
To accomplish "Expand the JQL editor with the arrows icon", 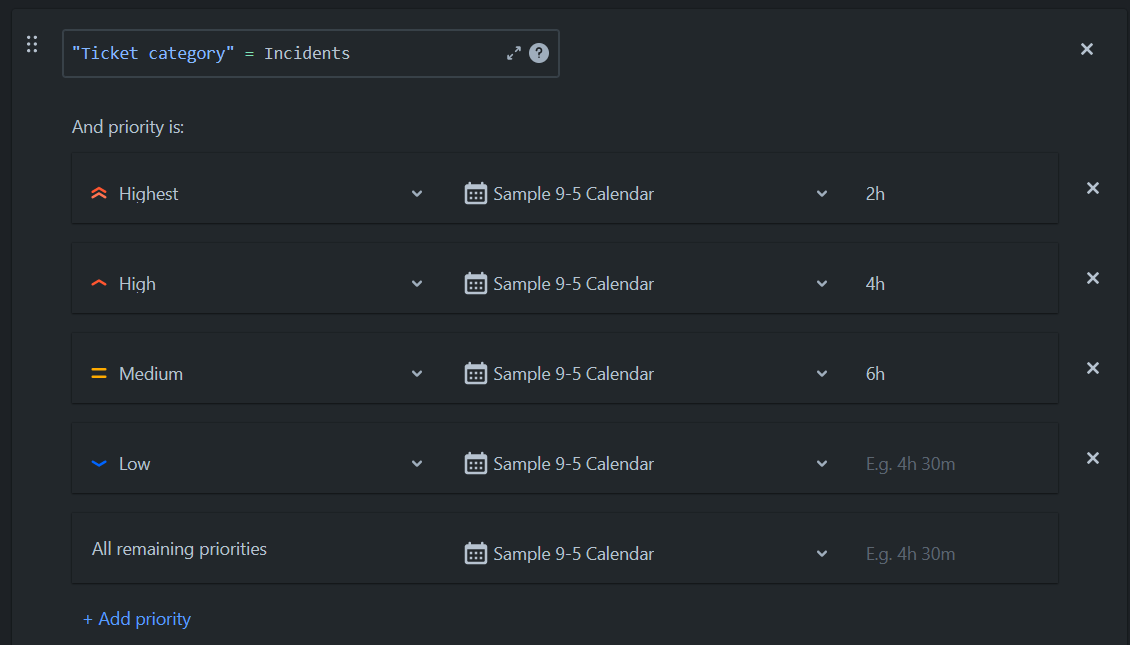I will click(x=514, y=53).
